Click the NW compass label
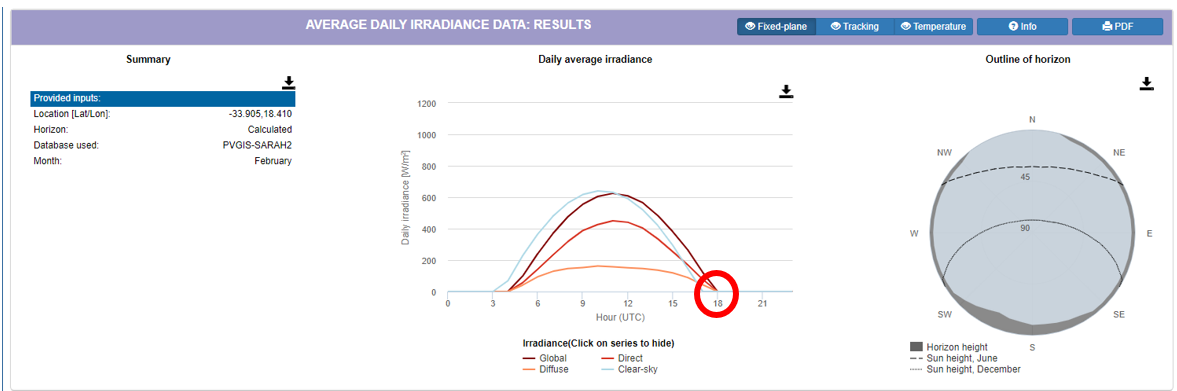 tap(945, 152)
